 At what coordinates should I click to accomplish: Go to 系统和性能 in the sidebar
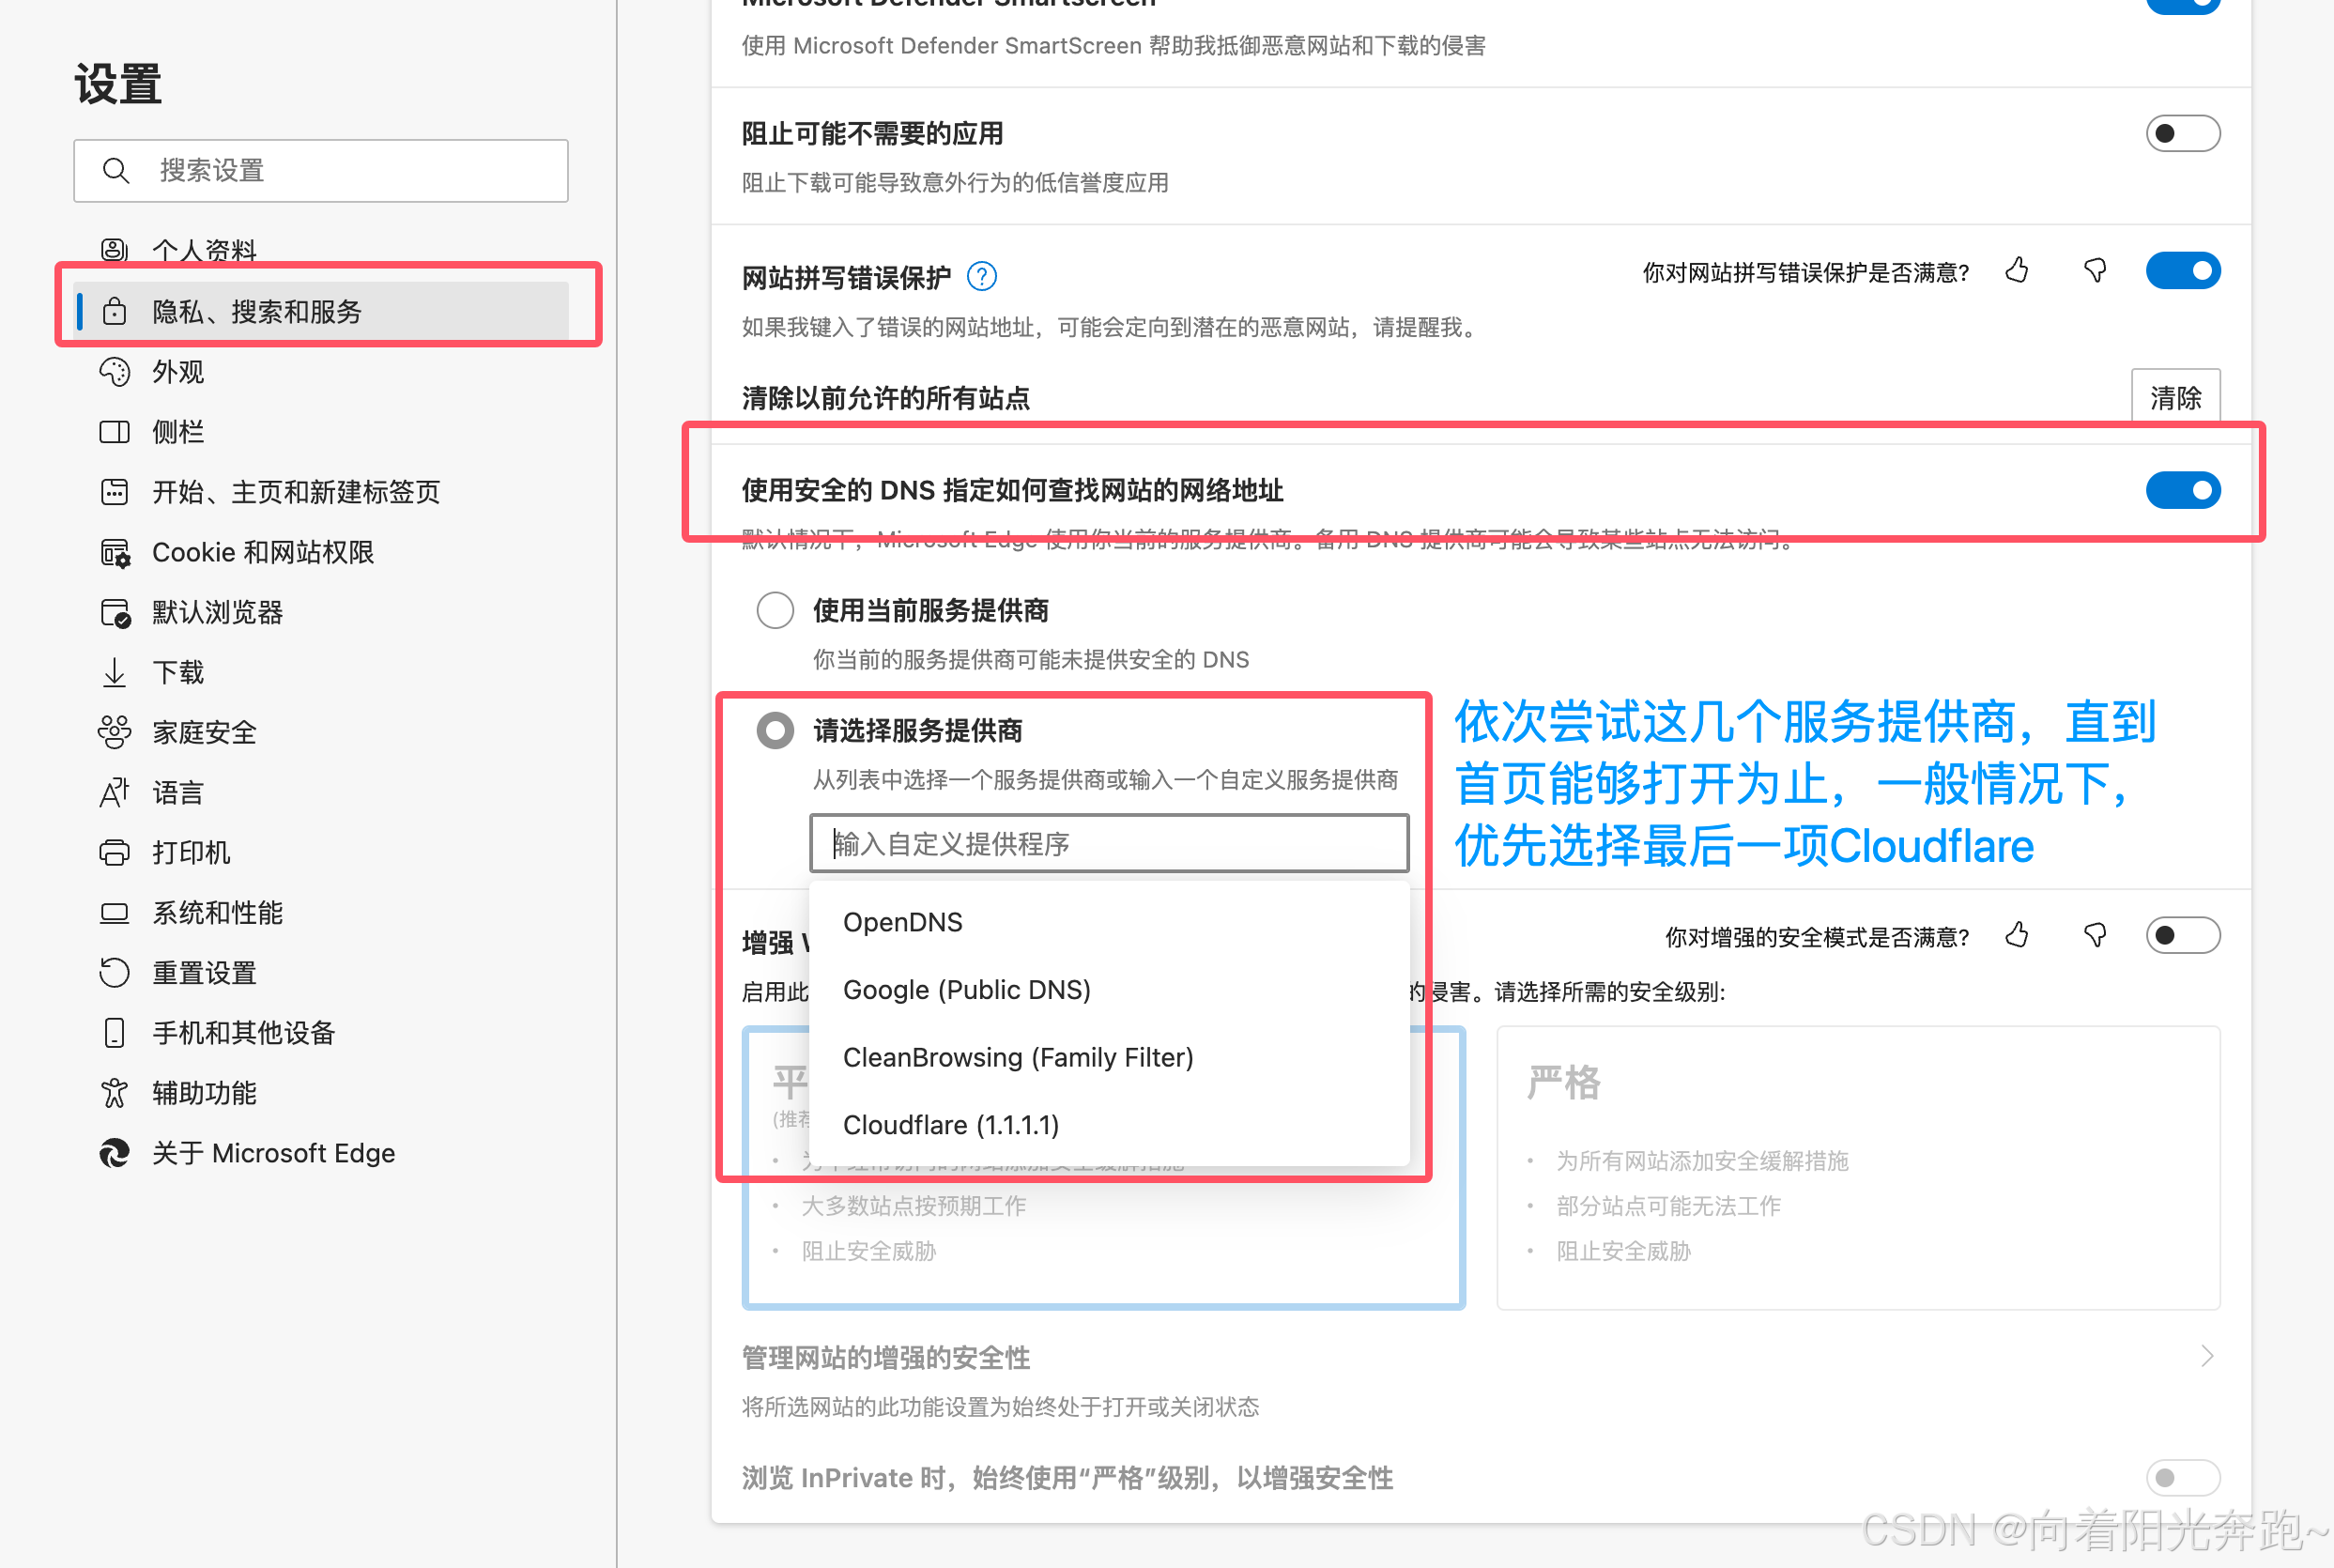(x=217, y=913)
